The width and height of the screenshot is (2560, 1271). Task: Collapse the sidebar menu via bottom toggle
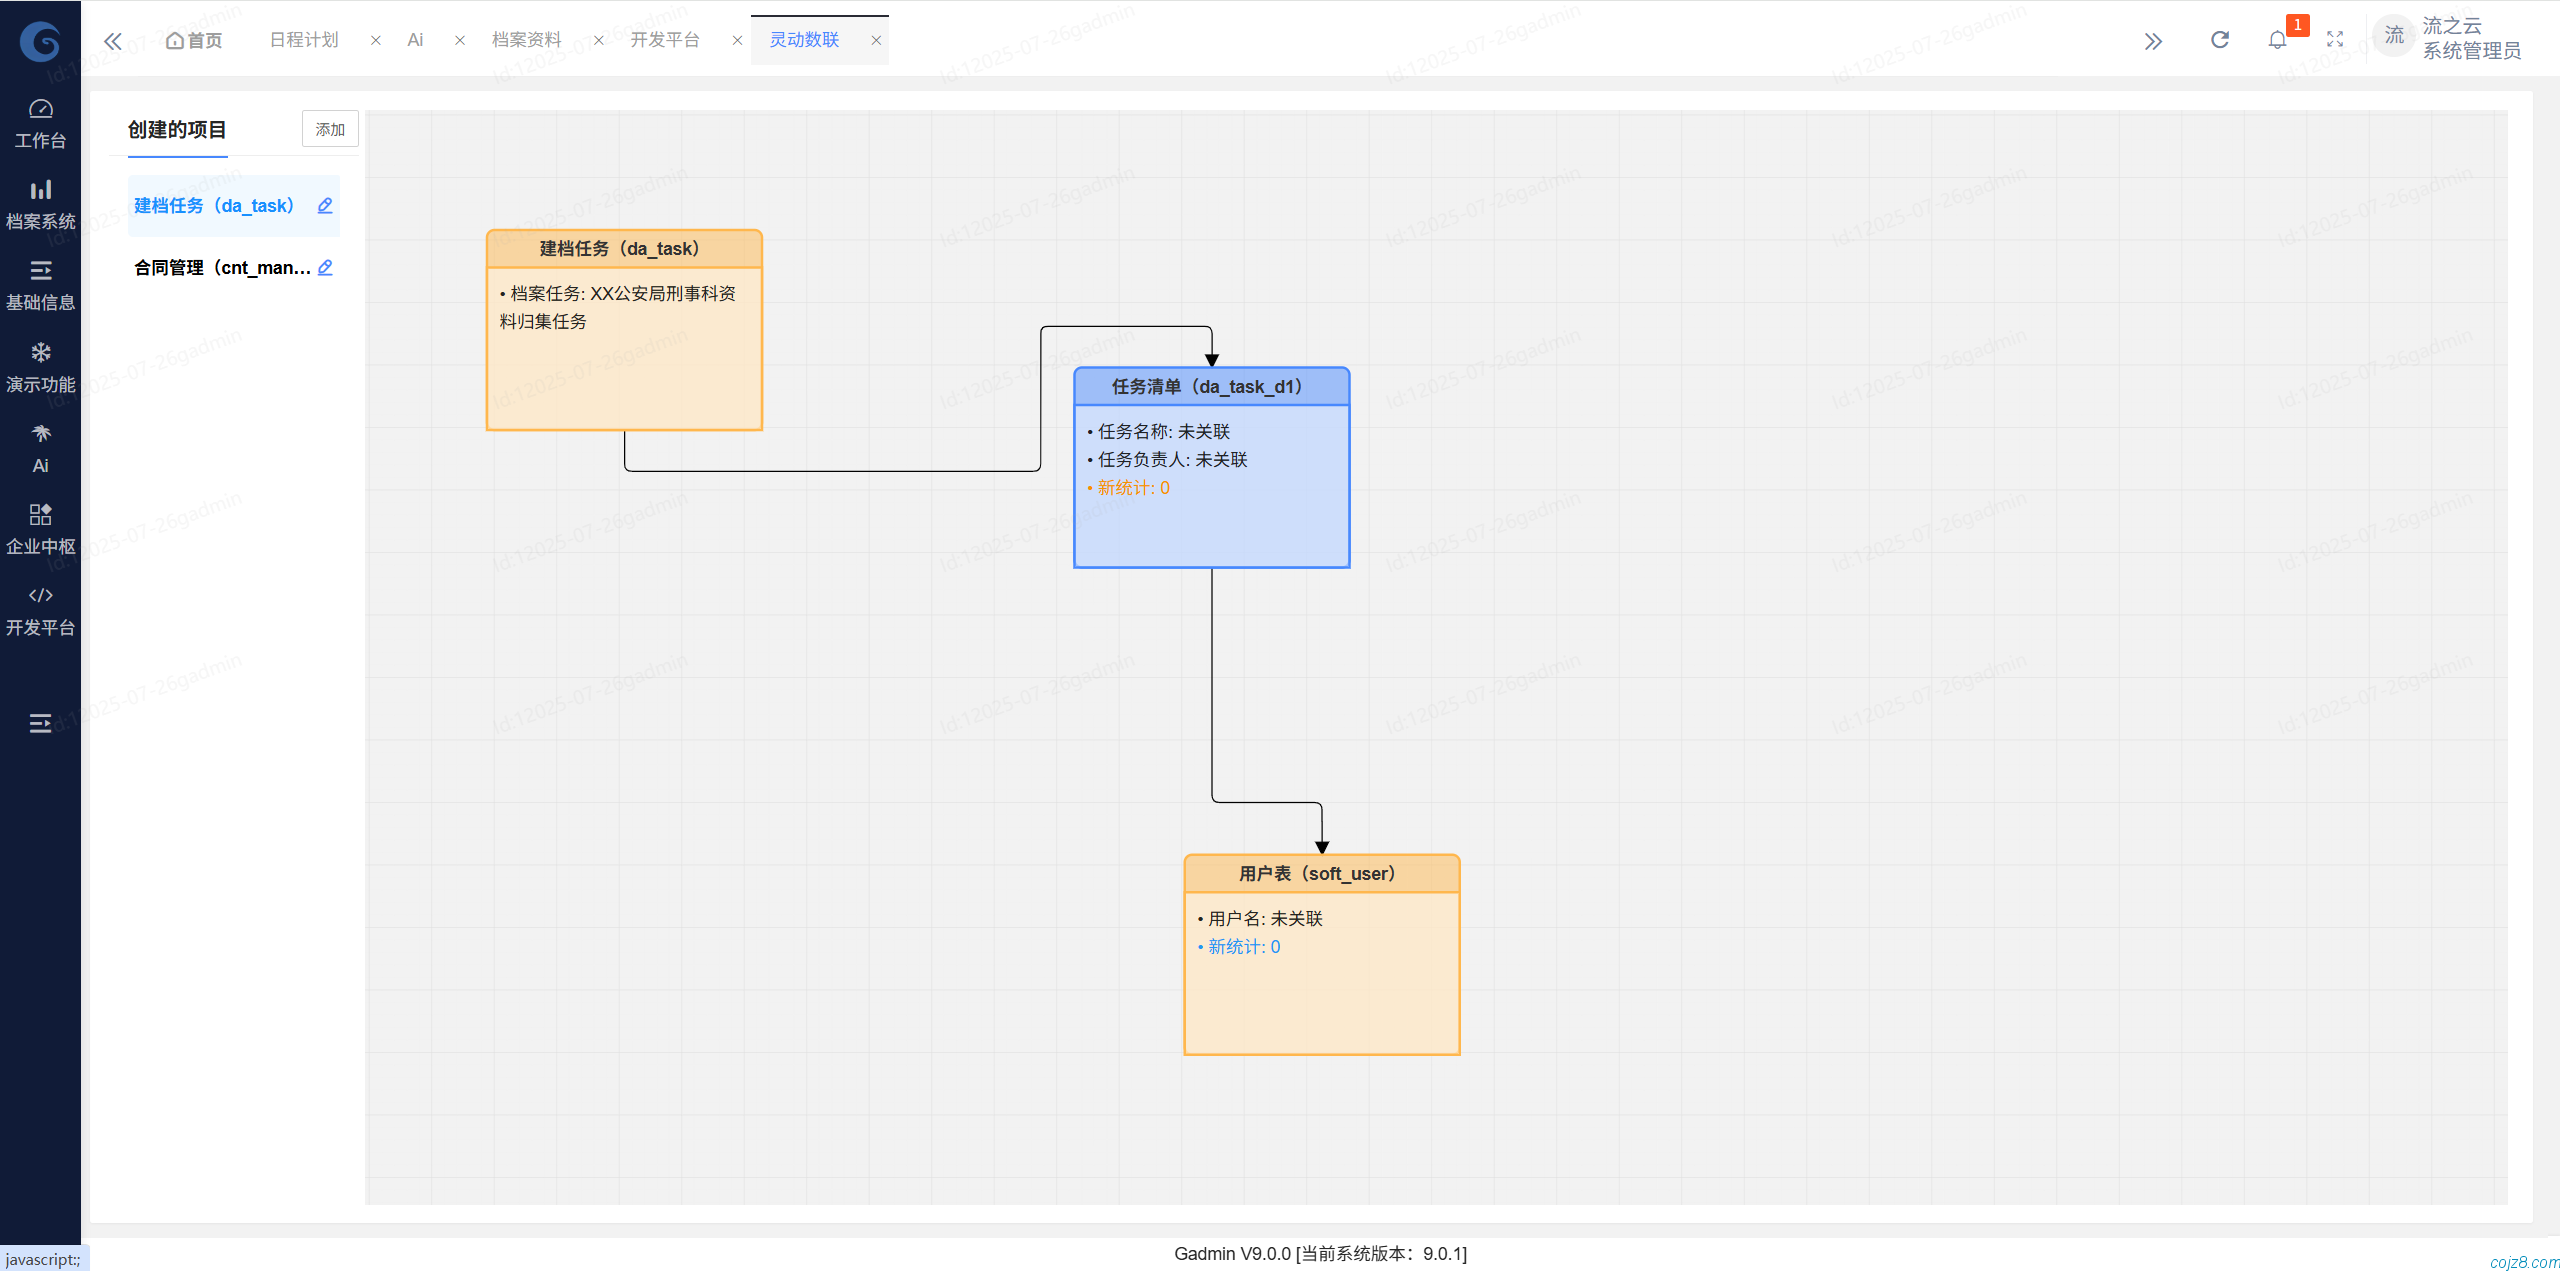40,723
